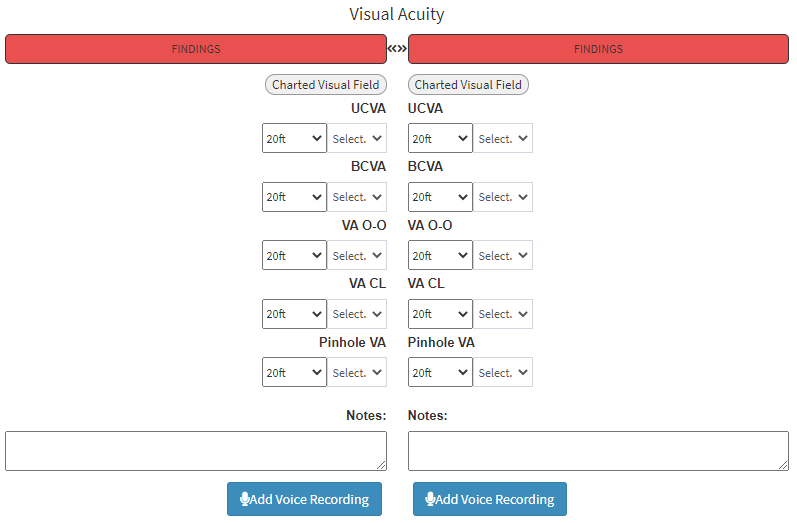Open right VA O-O 20ft dropdown

440,256
